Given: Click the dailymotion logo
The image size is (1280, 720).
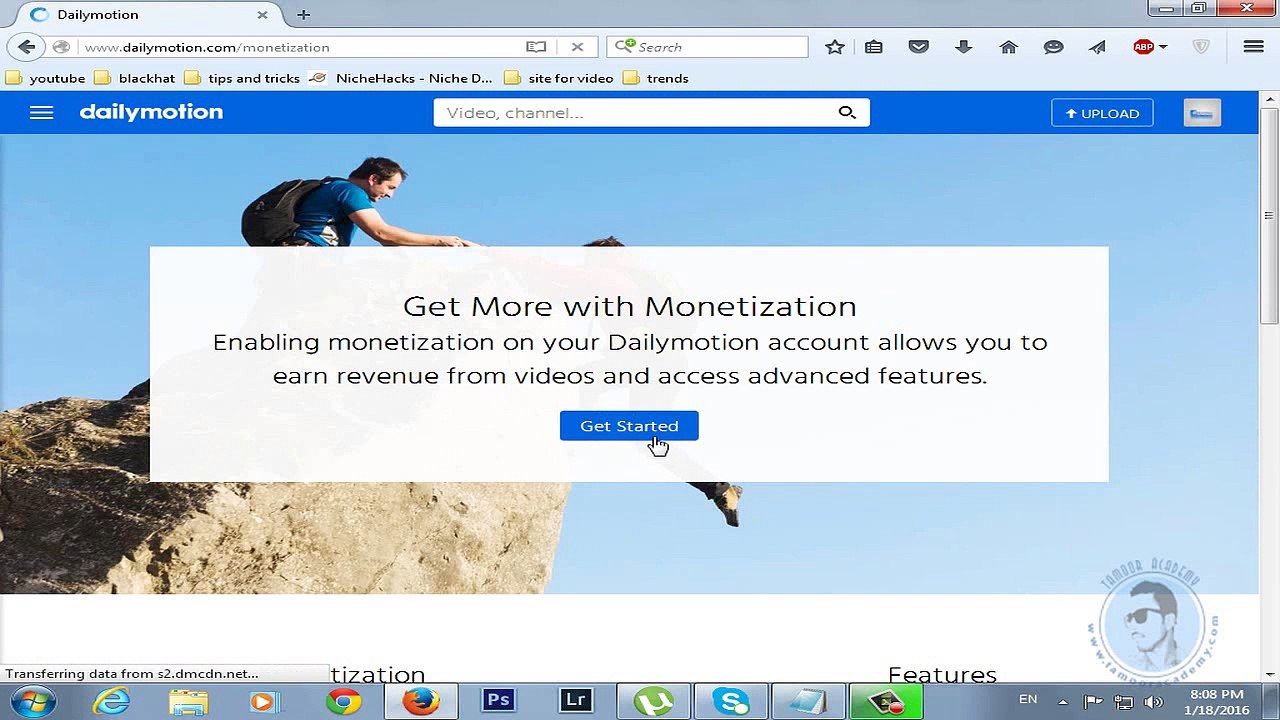Looking at the screenshot, I should point(151,112).
